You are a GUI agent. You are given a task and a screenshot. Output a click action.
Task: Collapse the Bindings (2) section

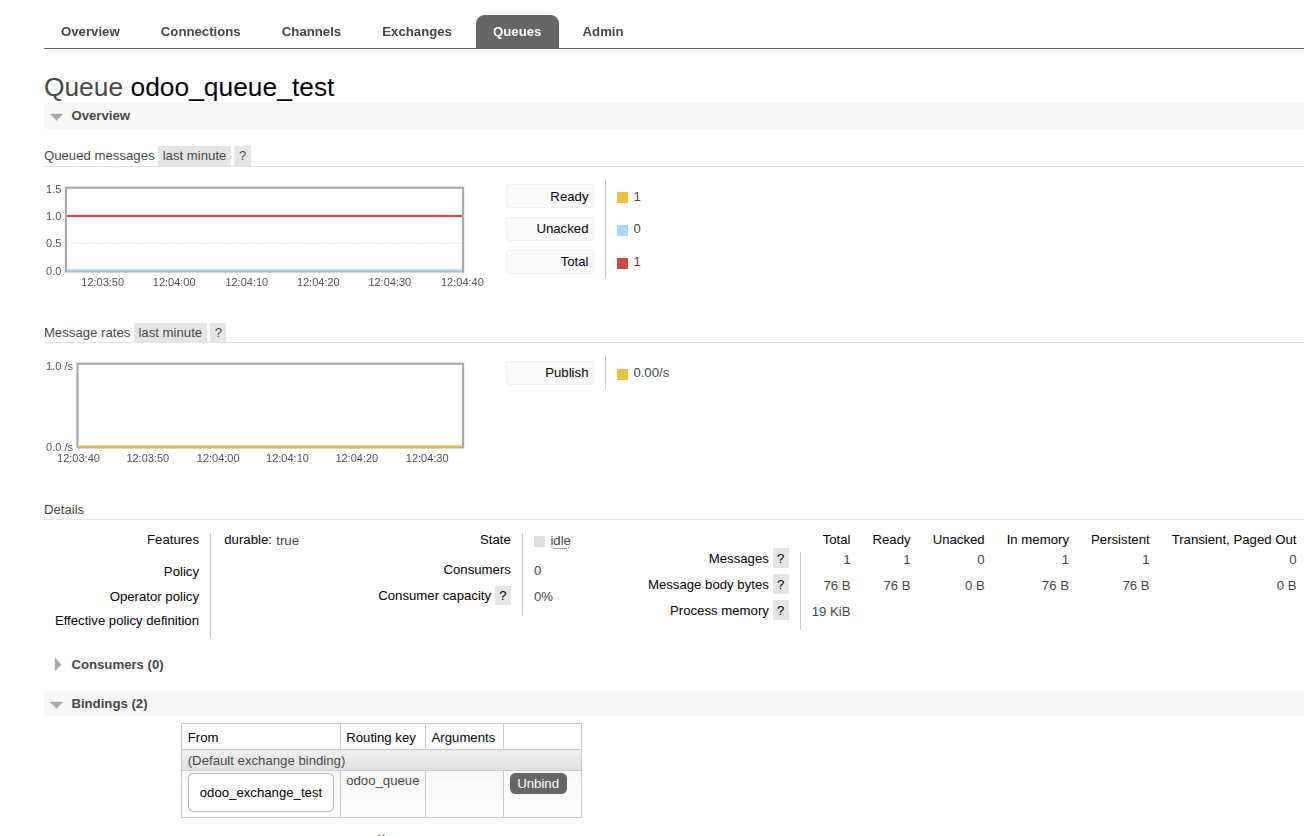109,704
